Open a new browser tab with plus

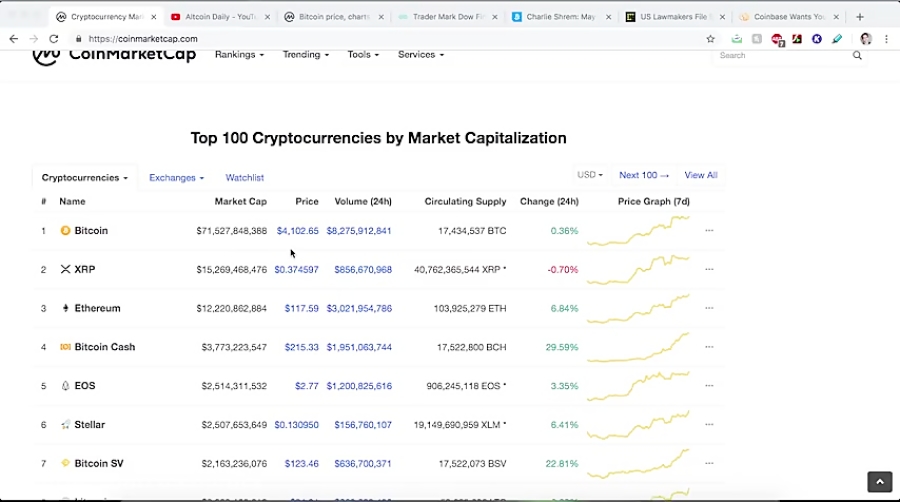pyautogui.click(x=860, y=17)
